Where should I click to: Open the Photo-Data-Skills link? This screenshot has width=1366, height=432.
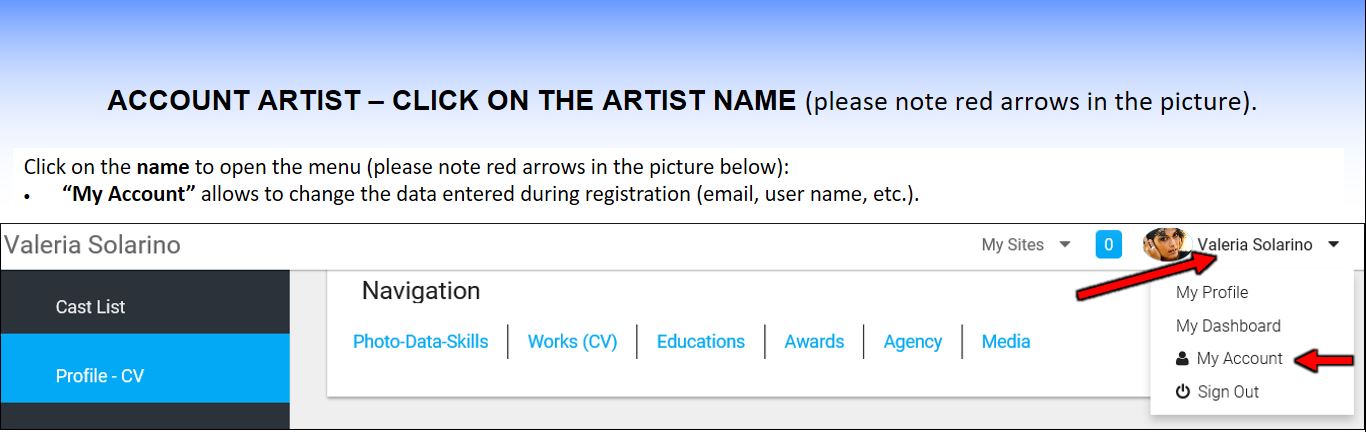click(420, 342)
